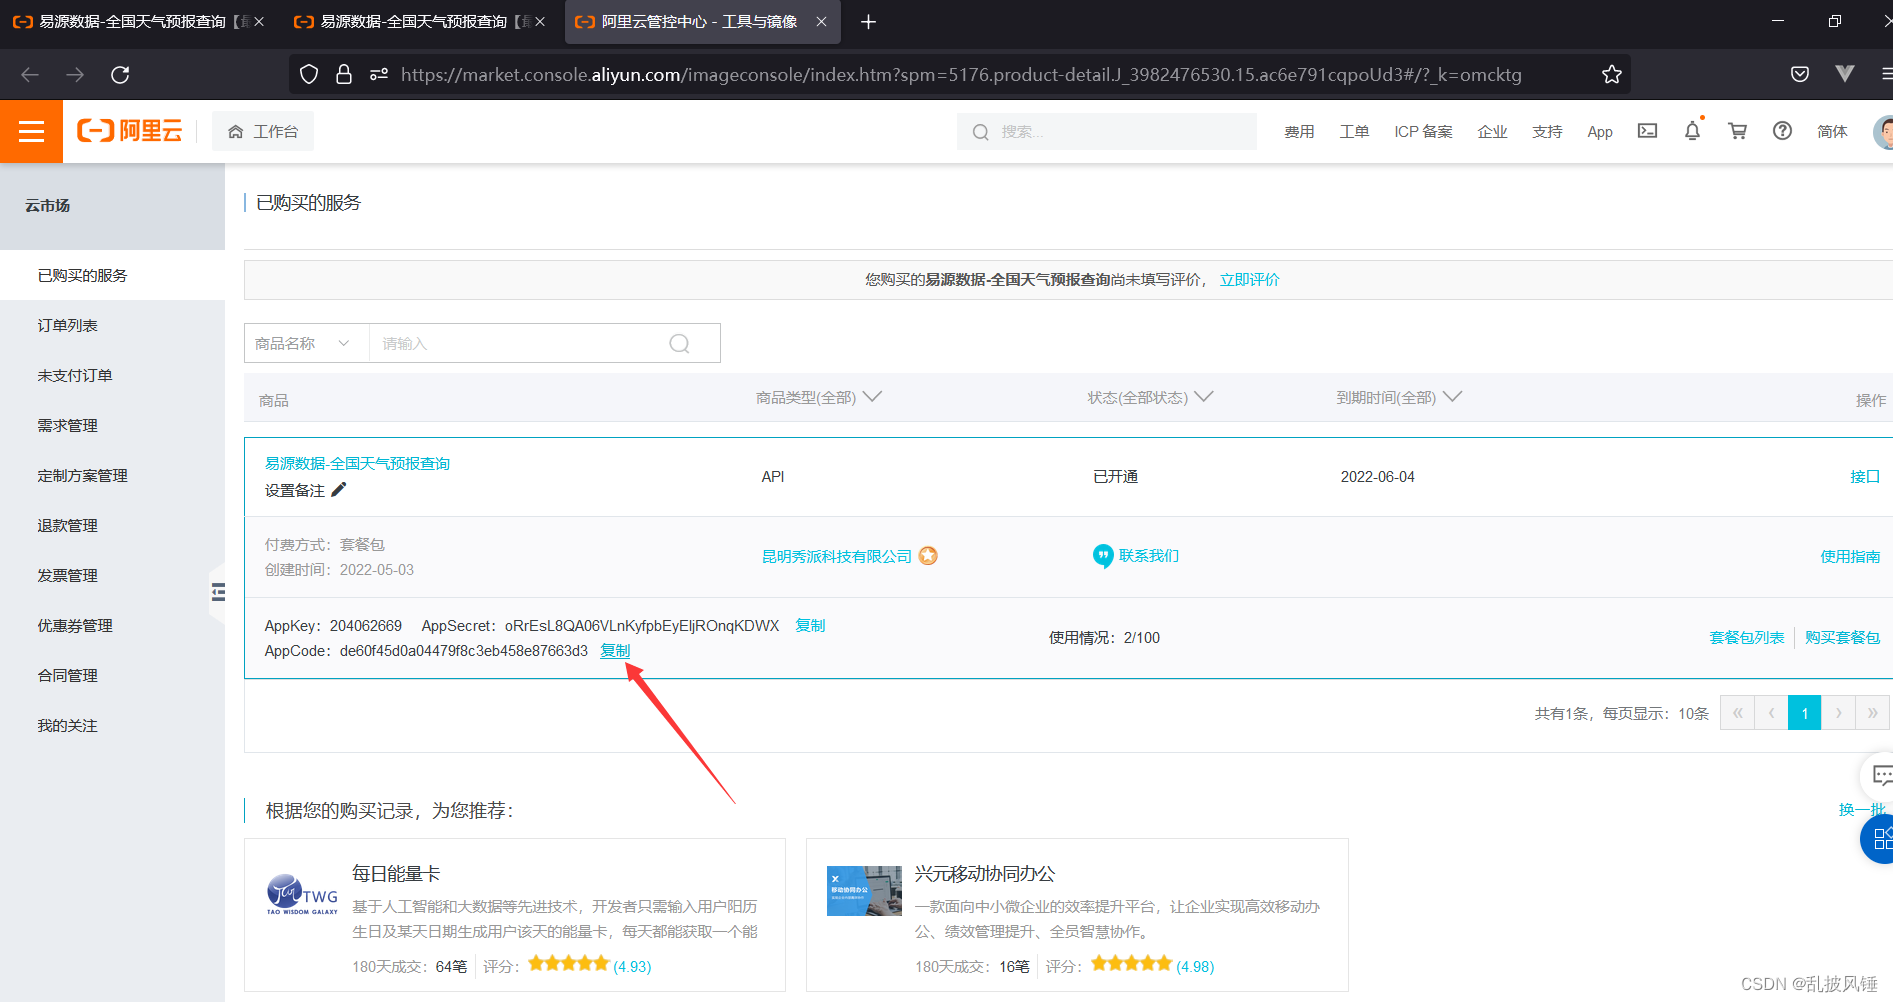The height and width of the screenshot is (1002, 1893).
Task: Click the Aliyun logo
Action: tap(129, 131)
